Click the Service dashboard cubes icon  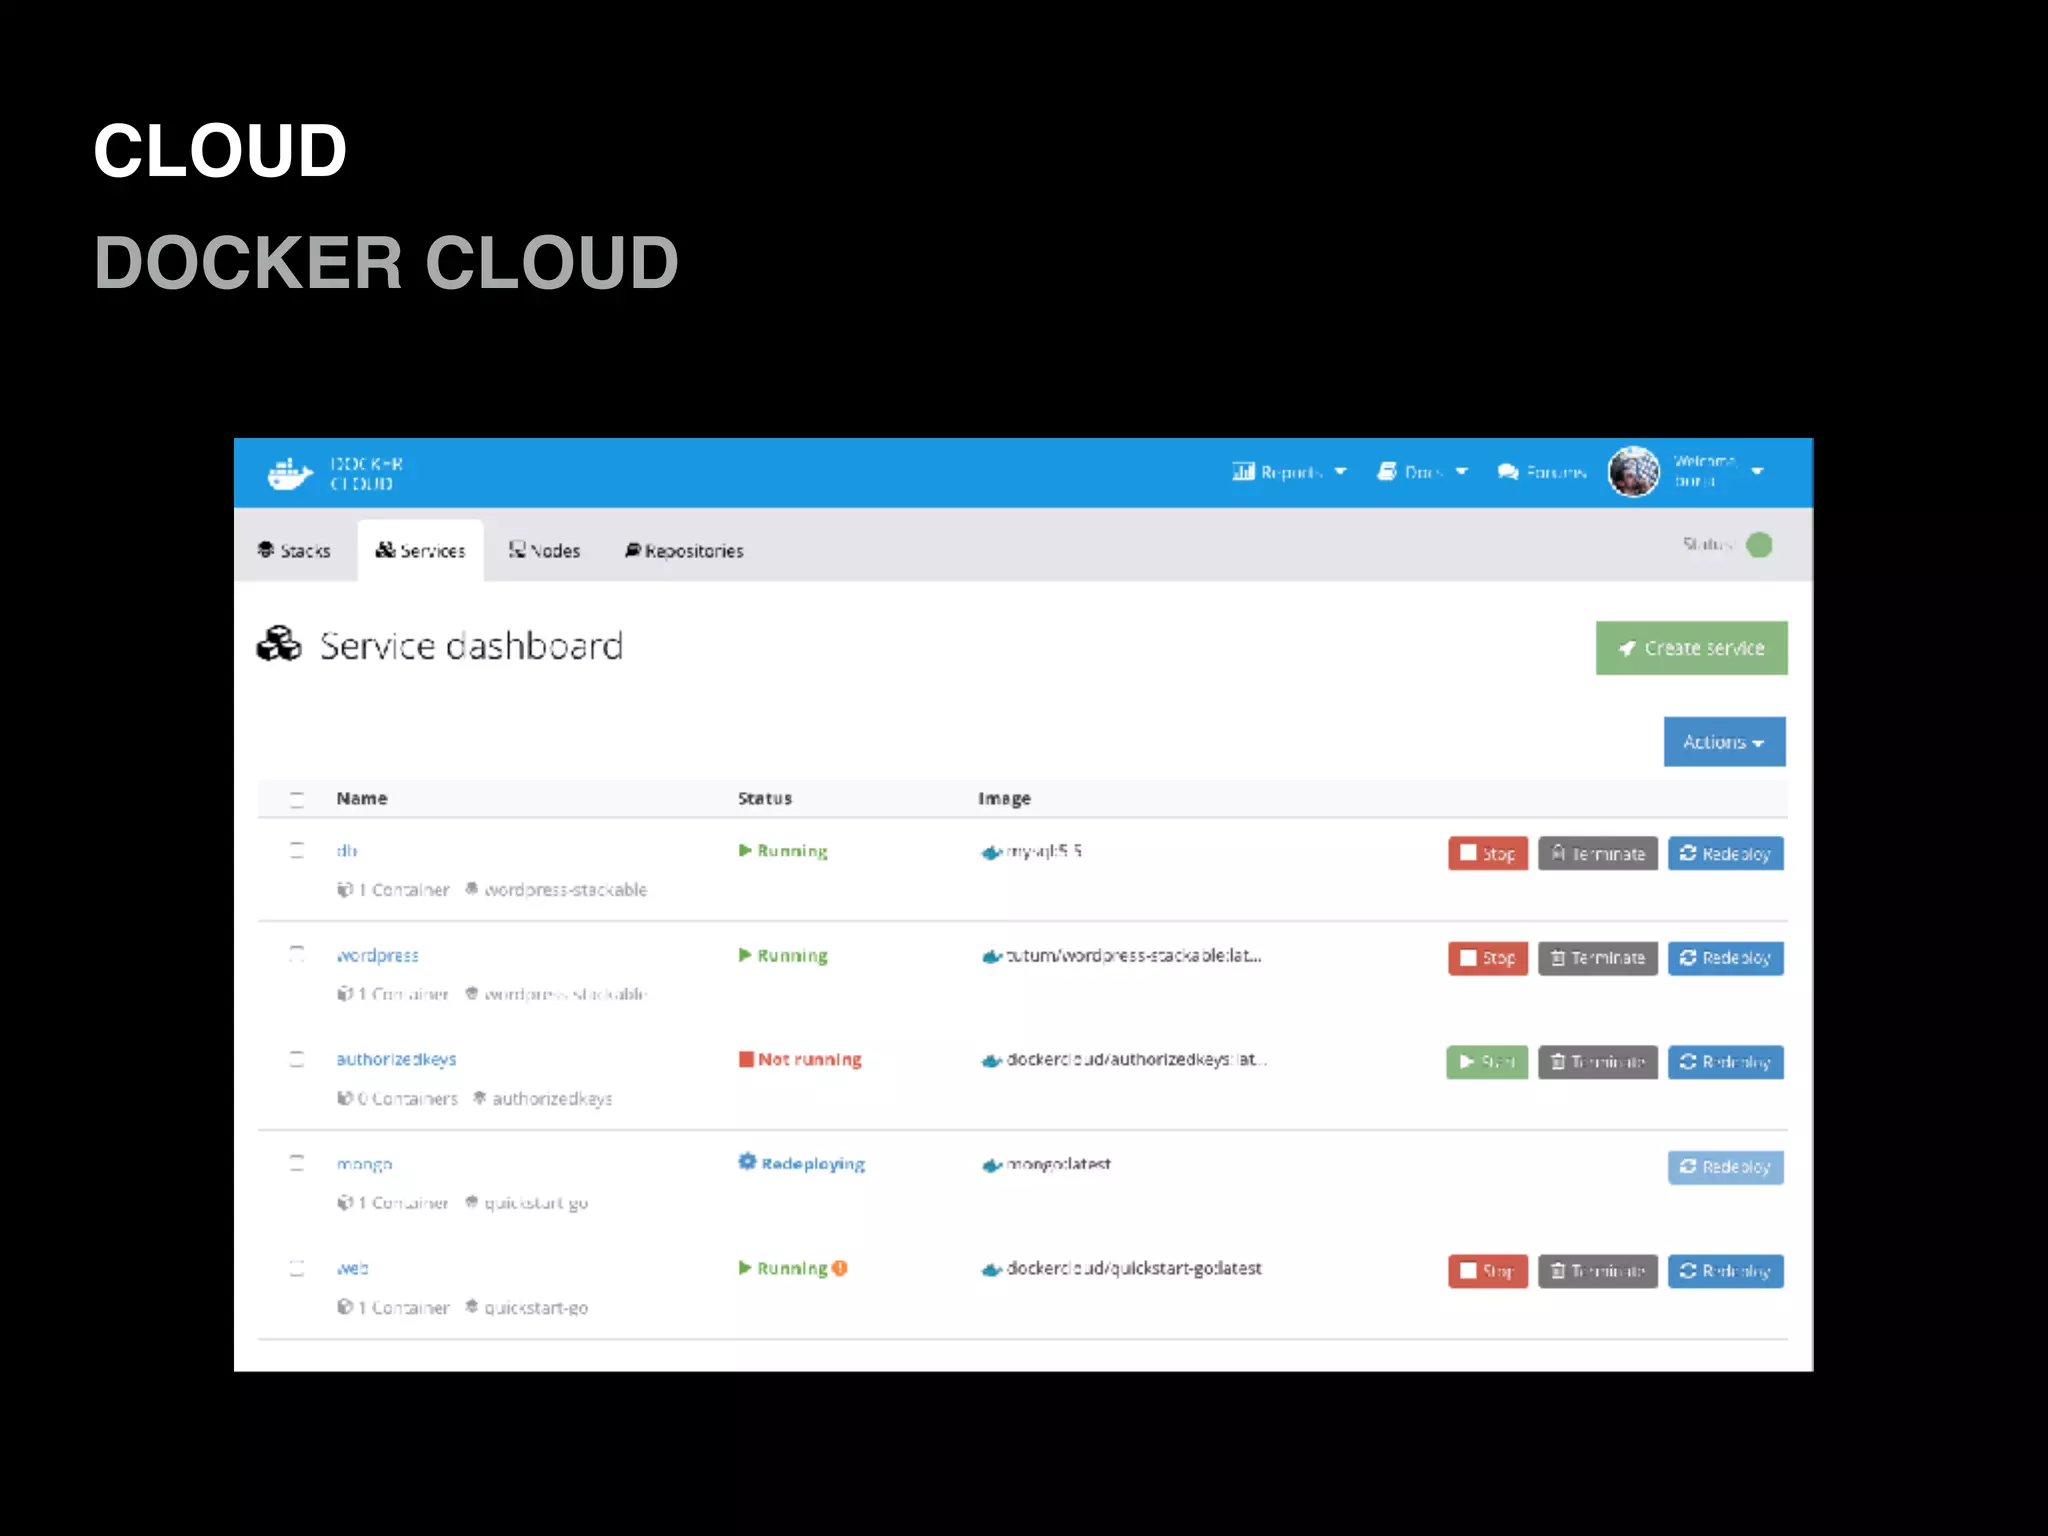click(279, 644)
